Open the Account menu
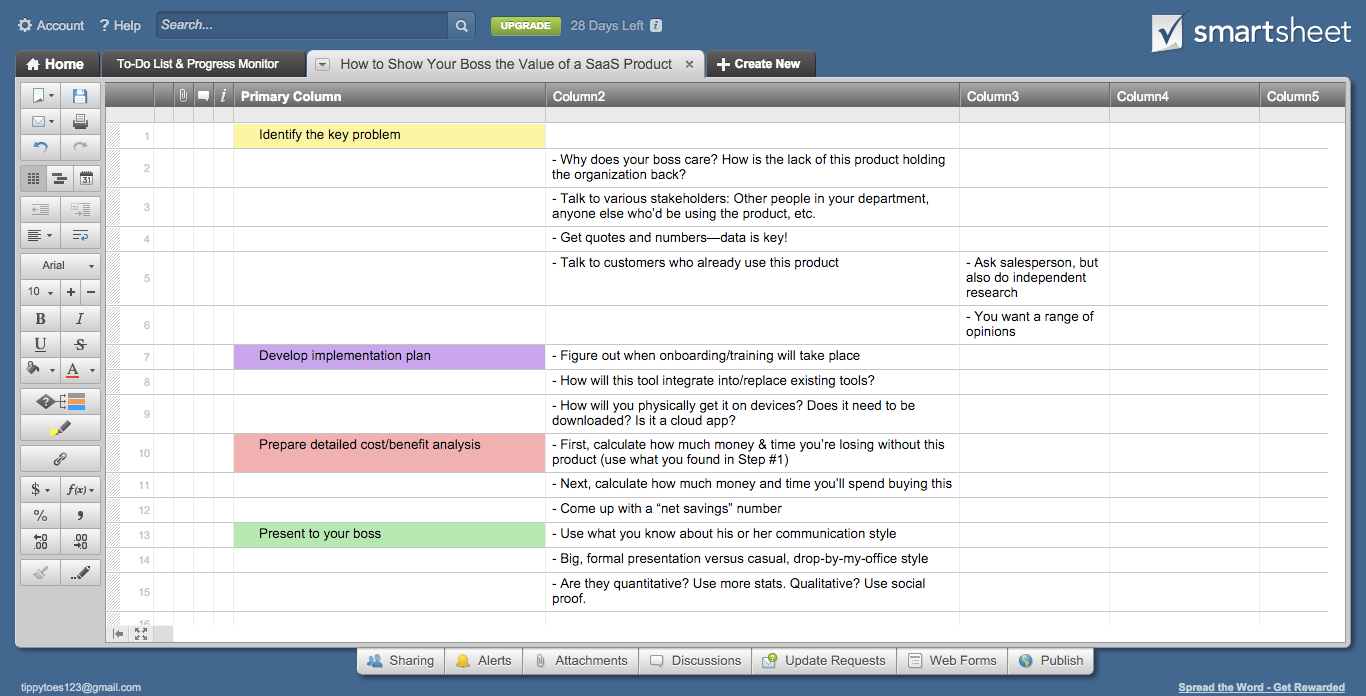Image resolution: width=1366 pixels, height=696 pixels. click(x=51, y=25)
